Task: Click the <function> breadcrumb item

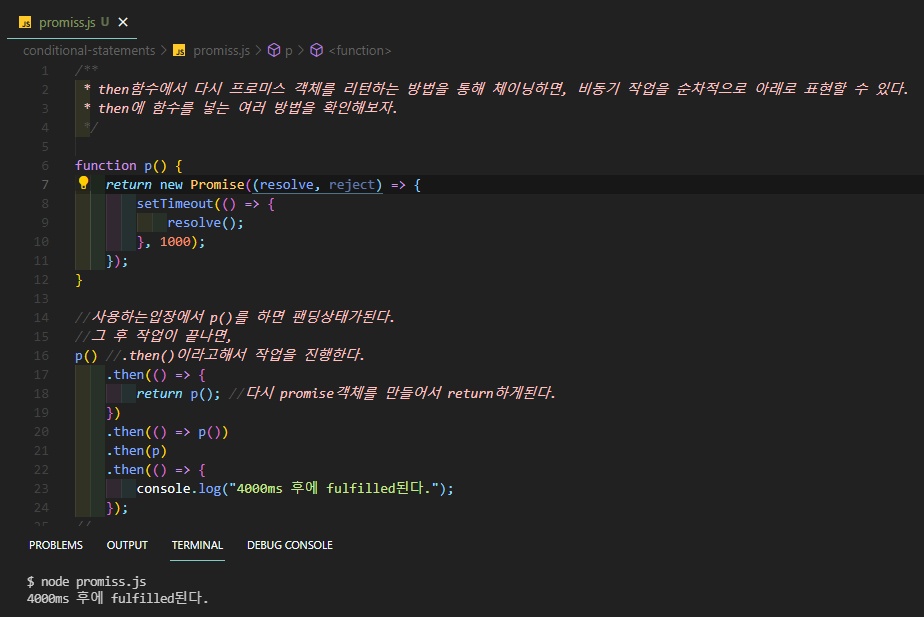Action: [359, 51]
